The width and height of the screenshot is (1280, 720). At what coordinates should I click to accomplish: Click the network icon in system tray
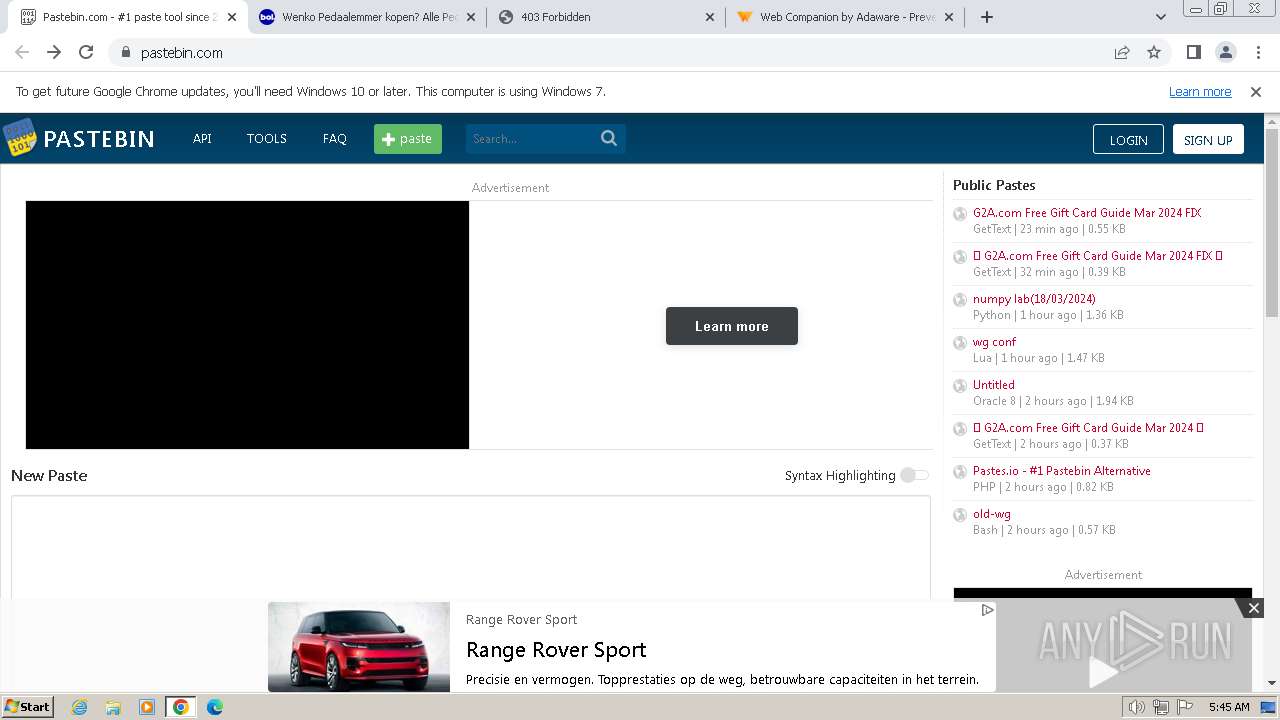click(1160, 707)
